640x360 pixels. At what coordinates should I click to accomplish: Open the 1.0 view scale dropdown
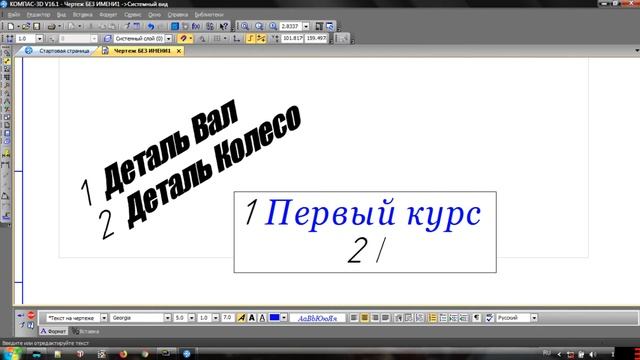point(40,38)
